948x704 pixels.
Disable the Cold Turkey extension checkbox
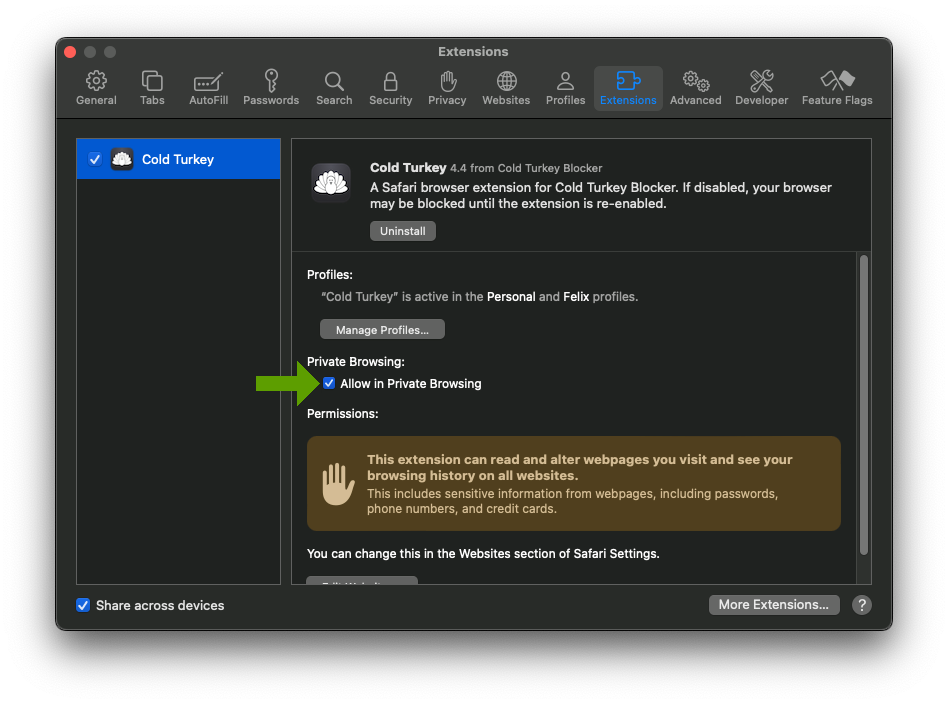(95, 159)
